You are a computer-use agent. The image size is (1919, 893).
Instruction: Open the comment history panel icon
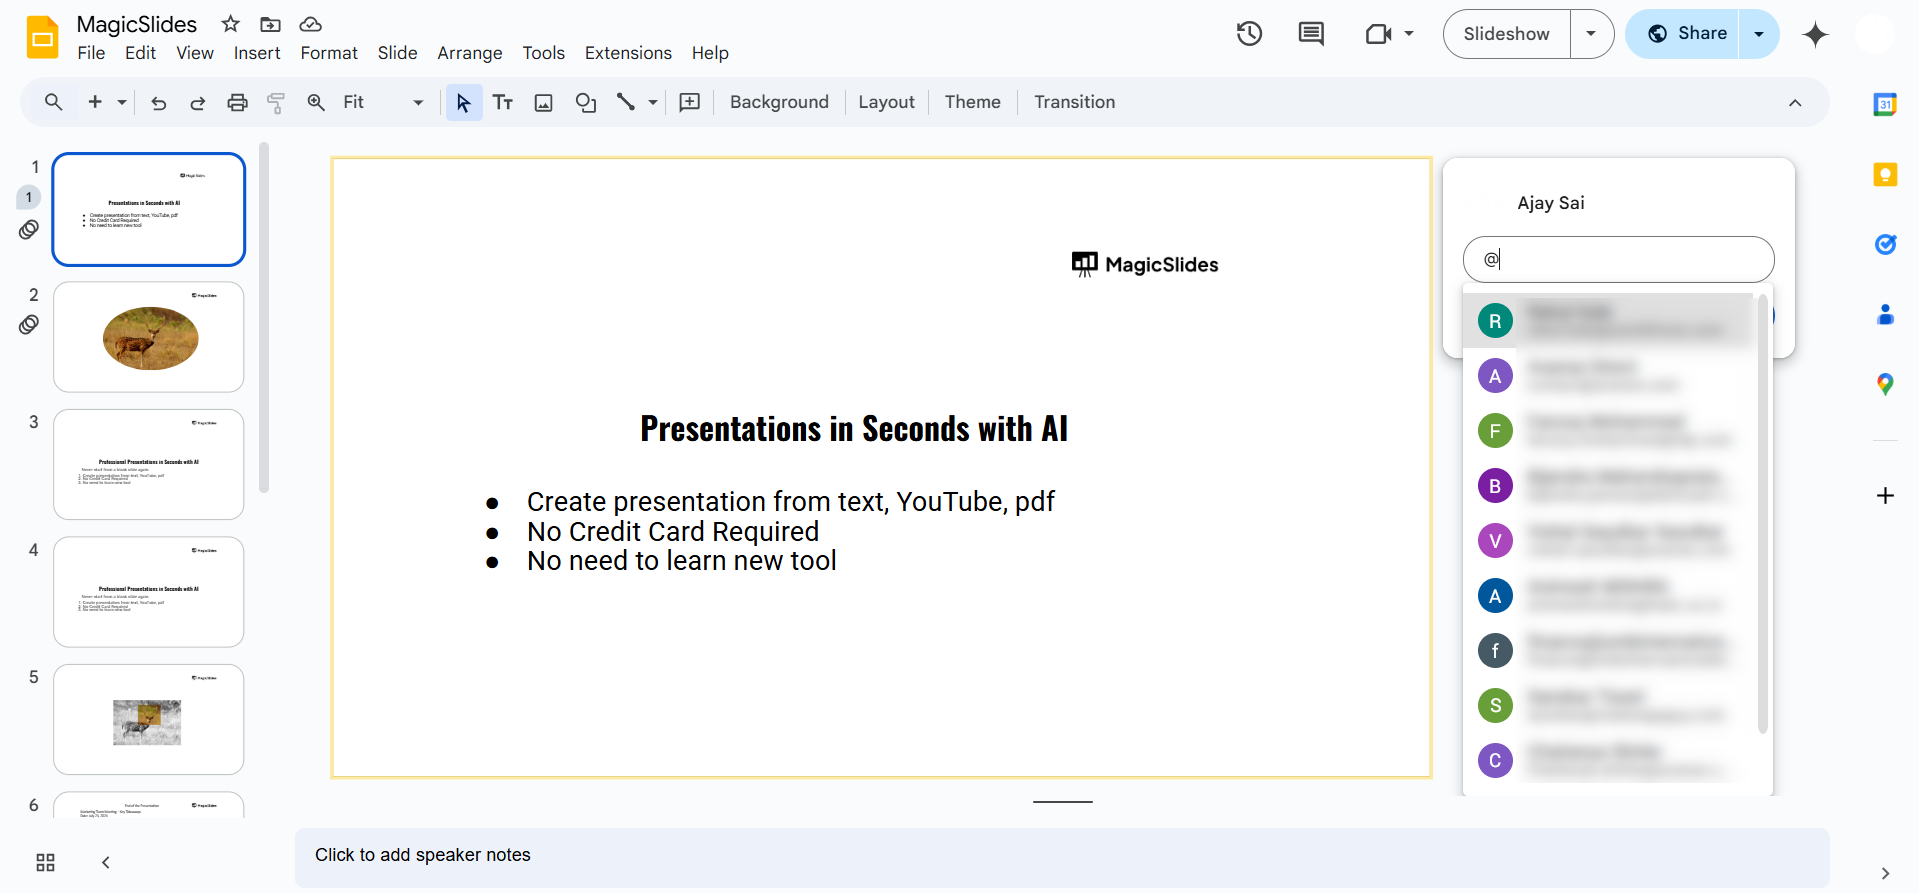coord(1311,34)
